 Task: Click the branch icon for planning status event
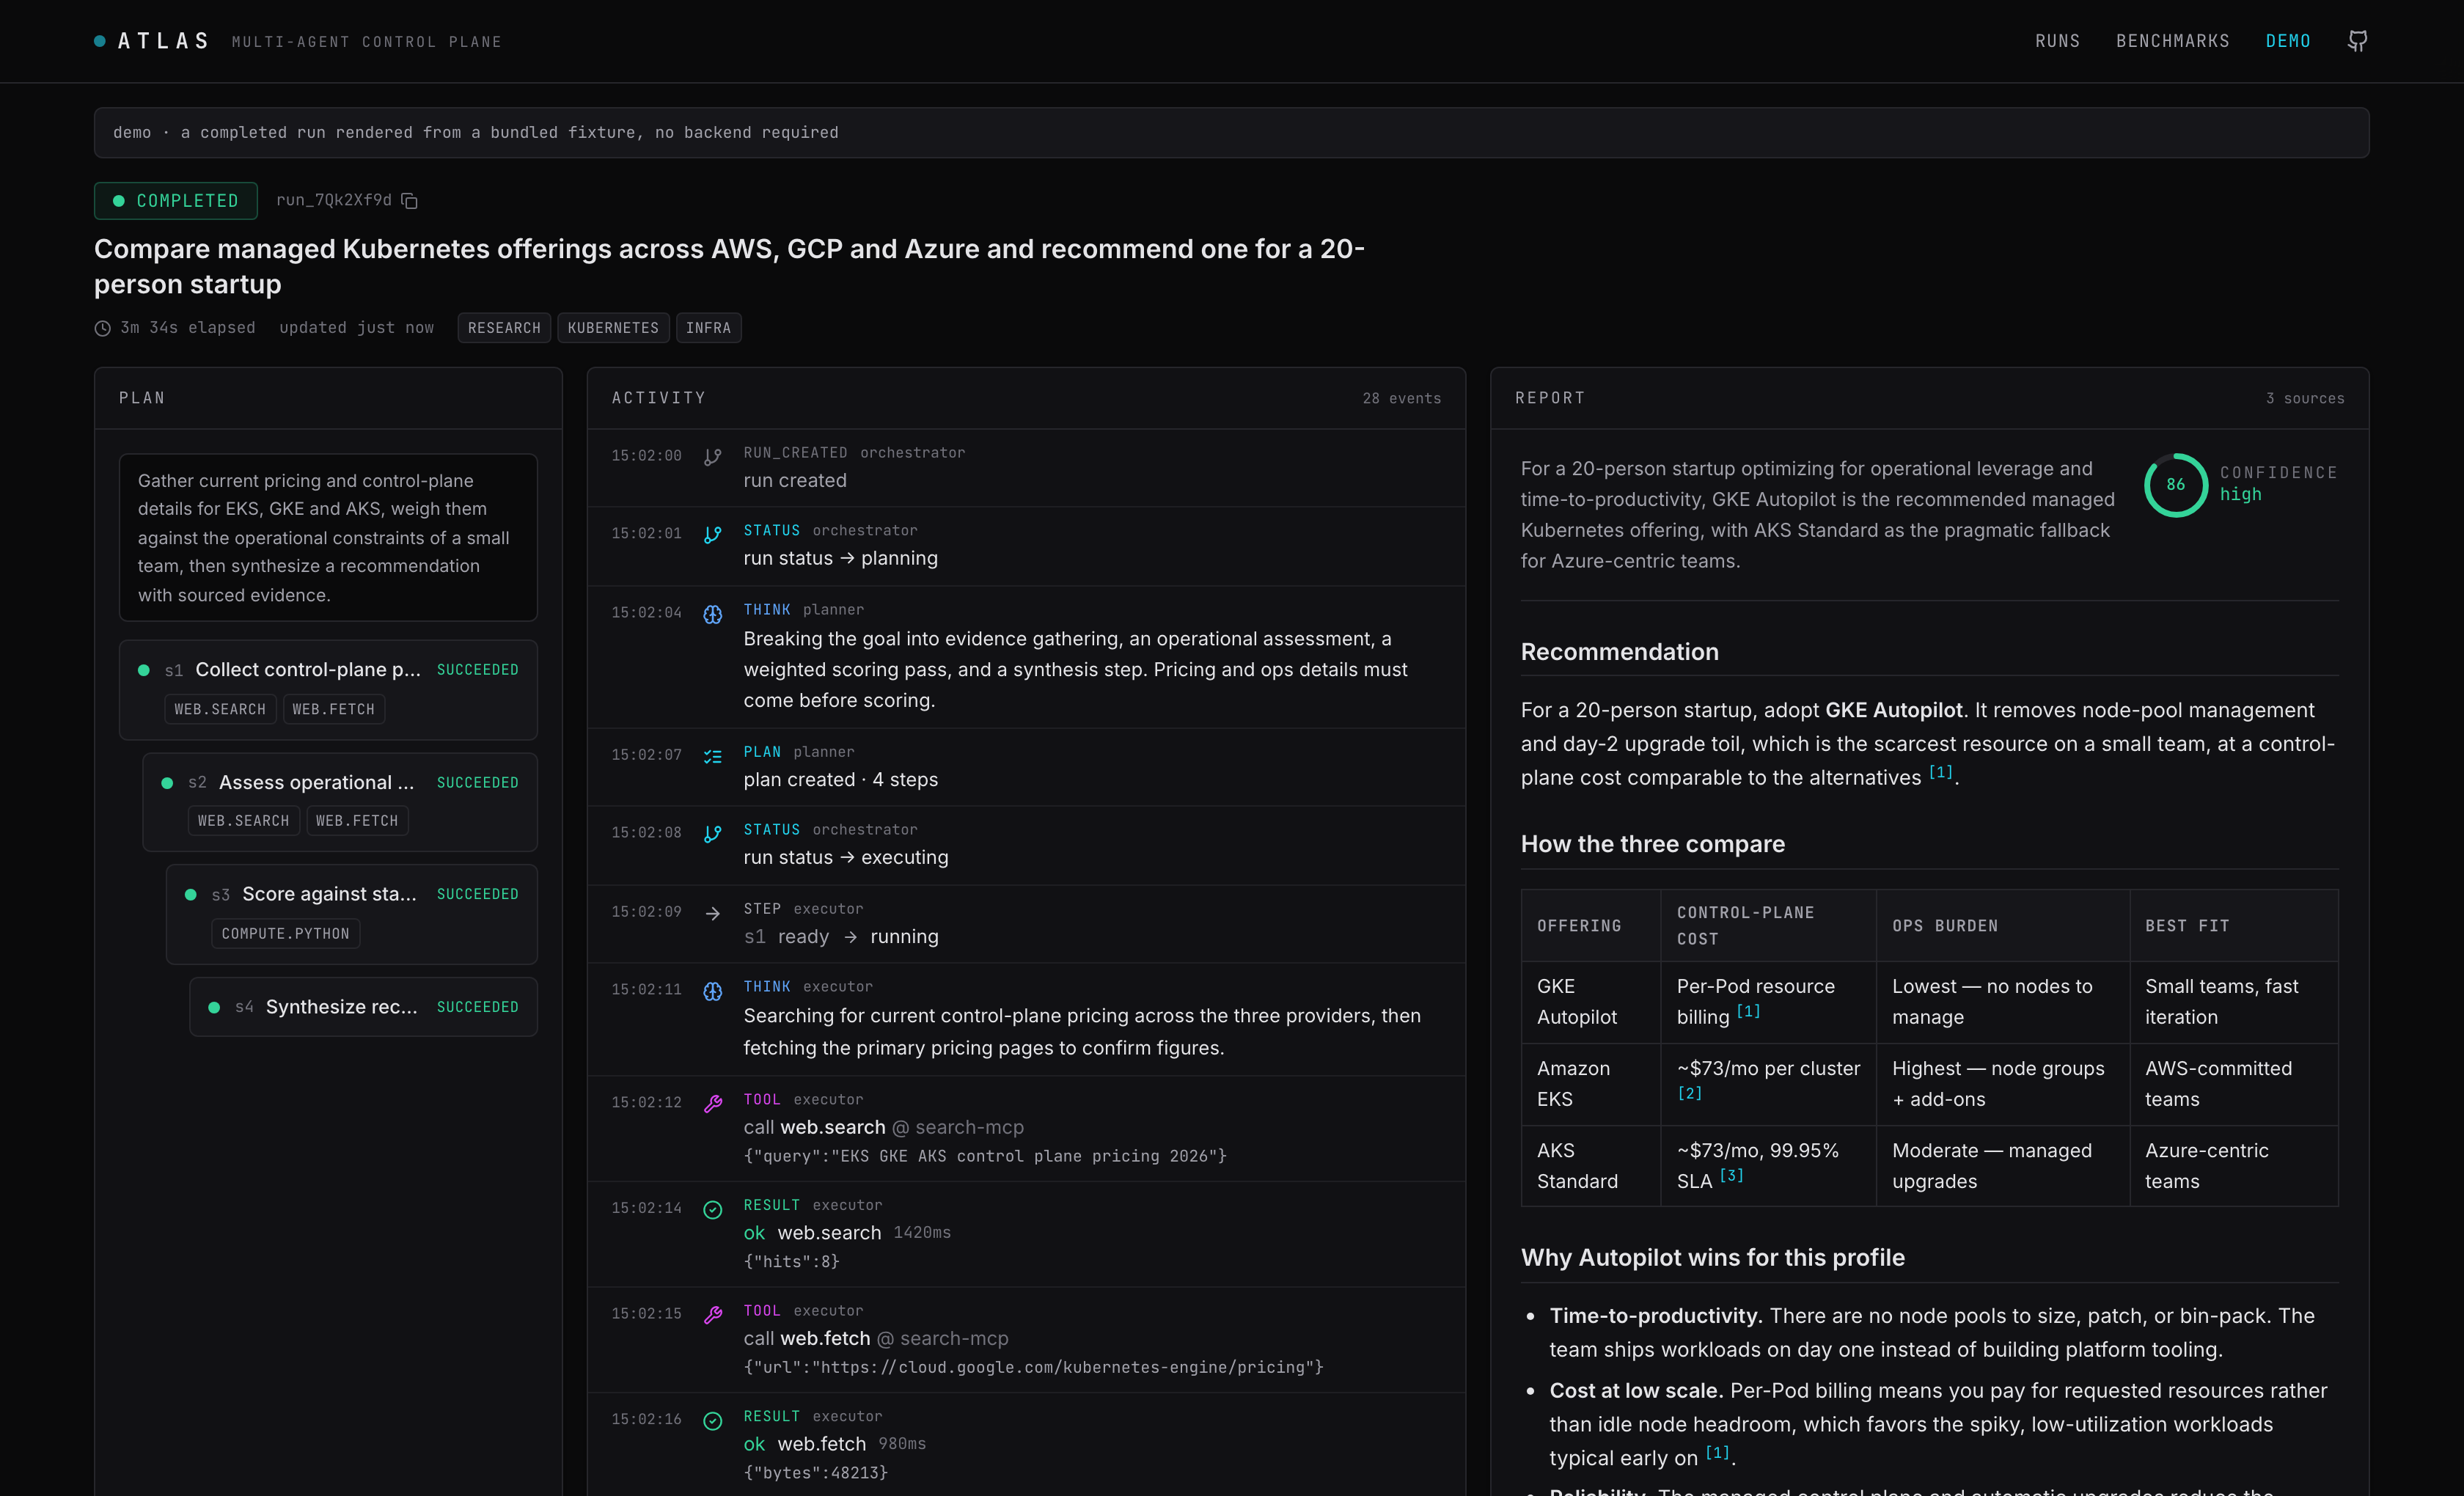click(712, 535)
